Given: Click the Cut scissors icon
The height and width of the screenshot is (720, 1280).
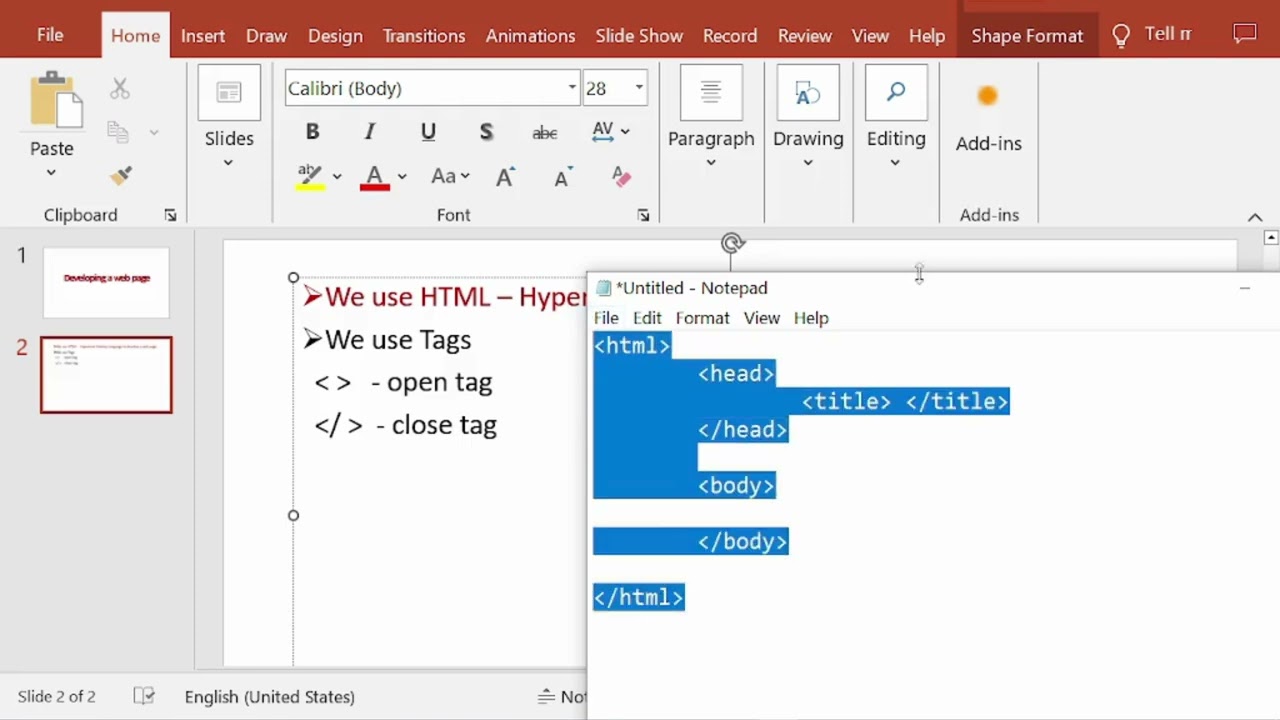Looking at the screenshot, I should coord(120,88).
